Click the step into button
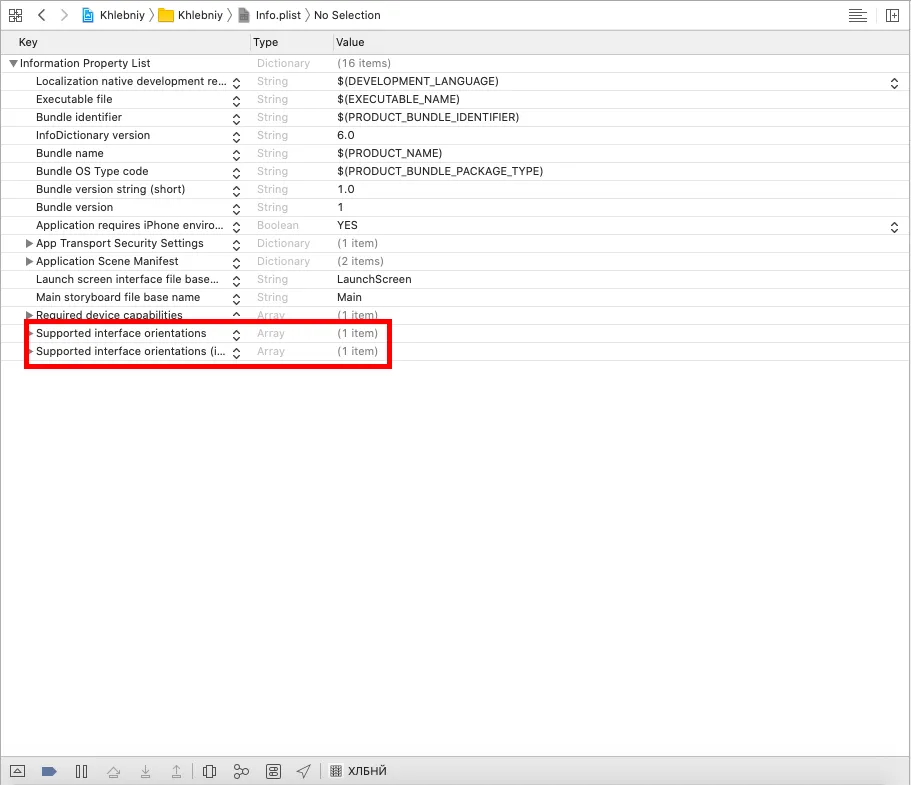 tap(145, 772)
